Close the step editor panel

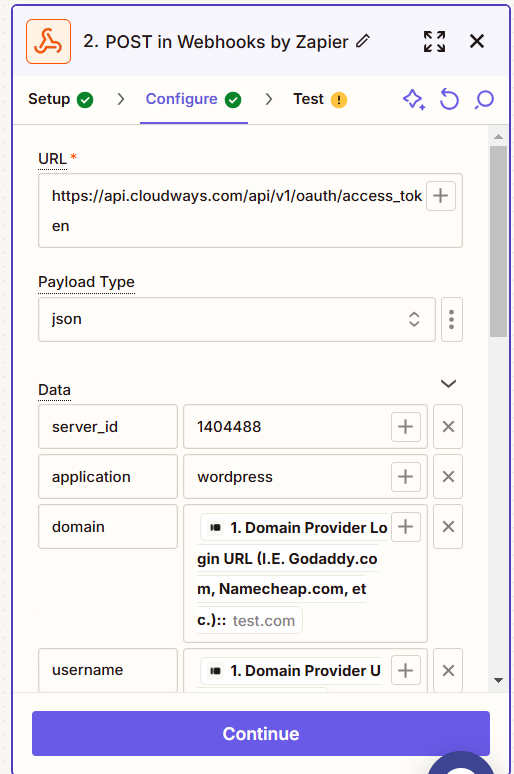click(477, 41)
